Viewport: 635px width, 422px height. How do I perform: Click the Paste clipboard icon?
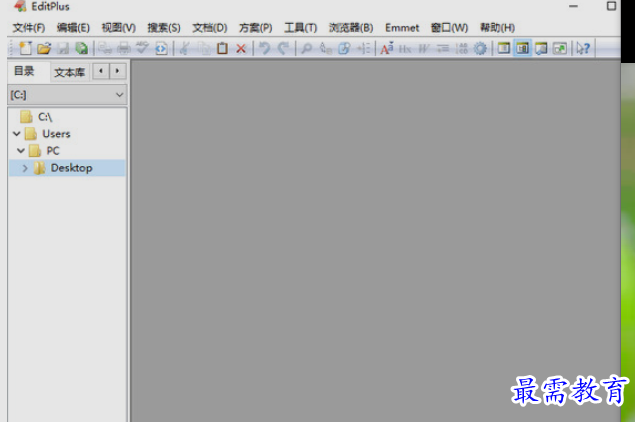(x=222, y=49)
